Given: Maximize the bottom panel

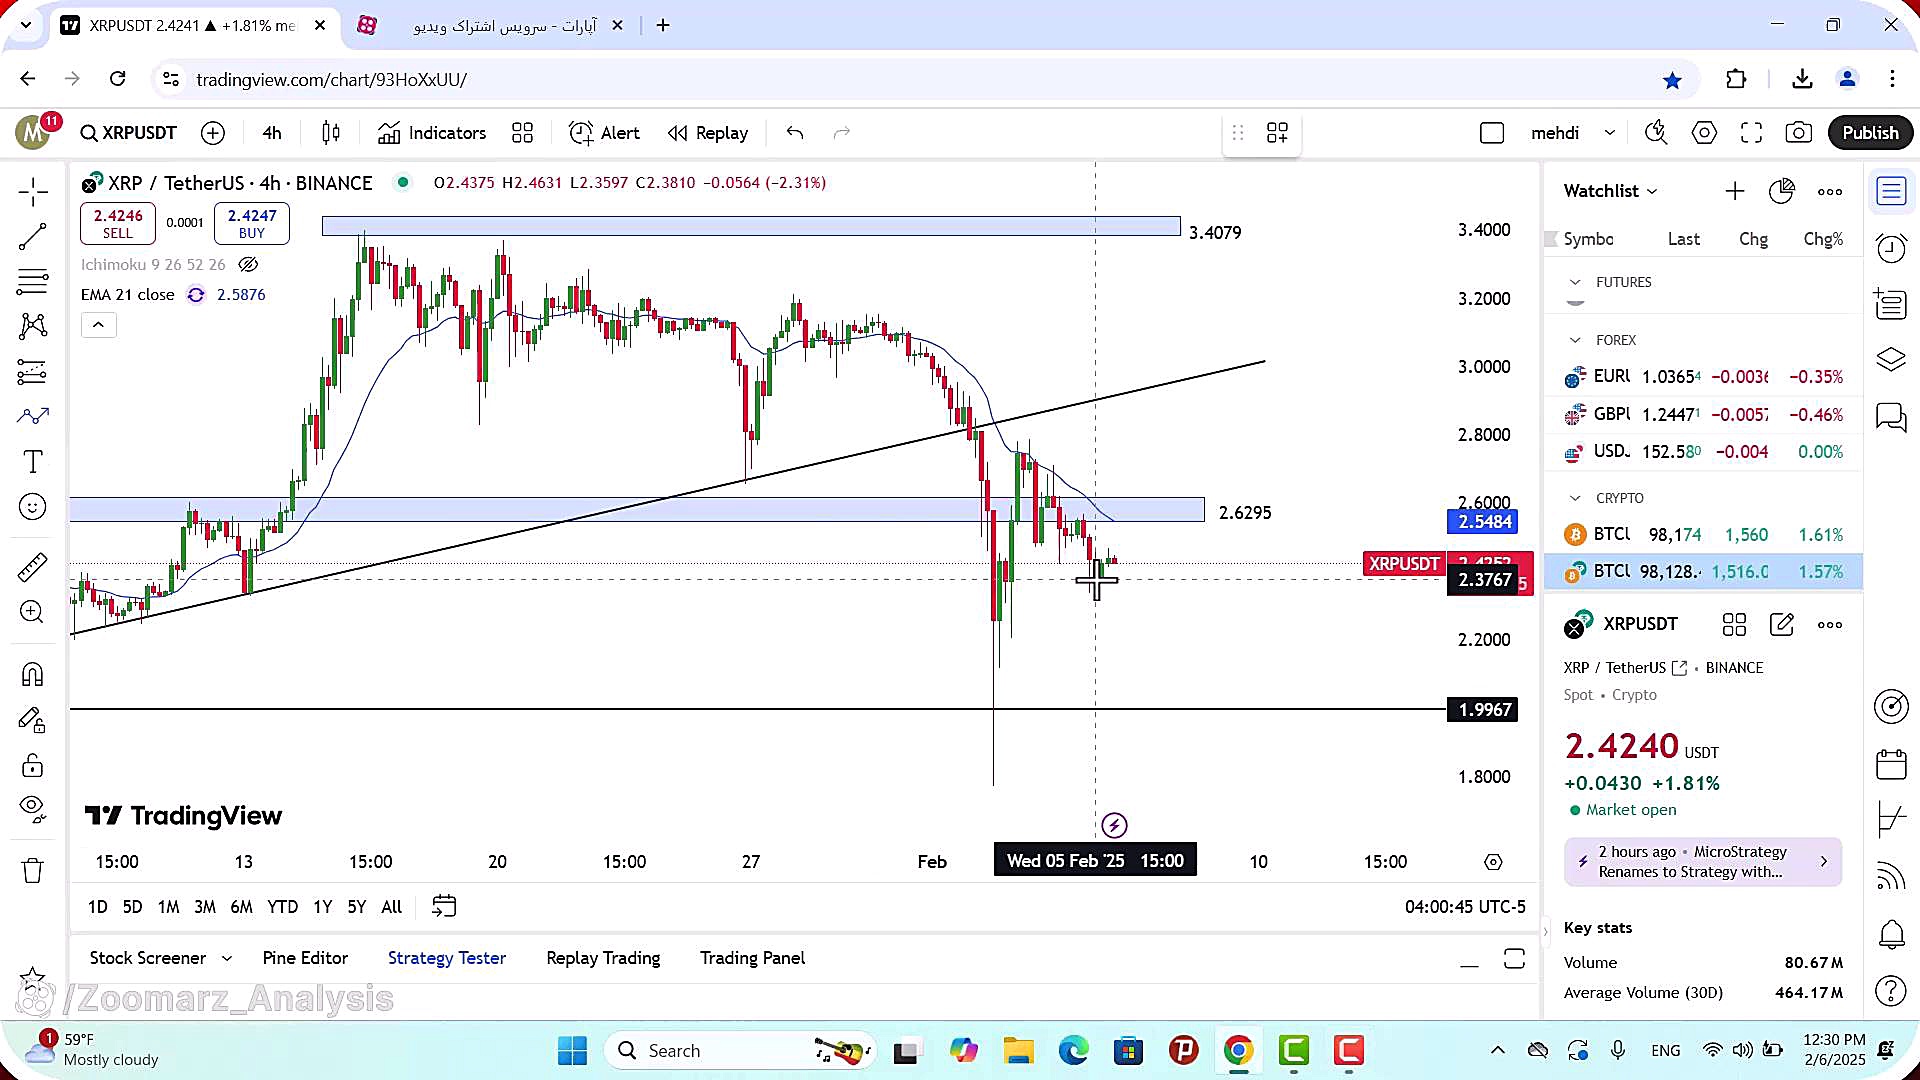Looking at the screenshot, I should pyautogui.click(x=1514, y=960).
